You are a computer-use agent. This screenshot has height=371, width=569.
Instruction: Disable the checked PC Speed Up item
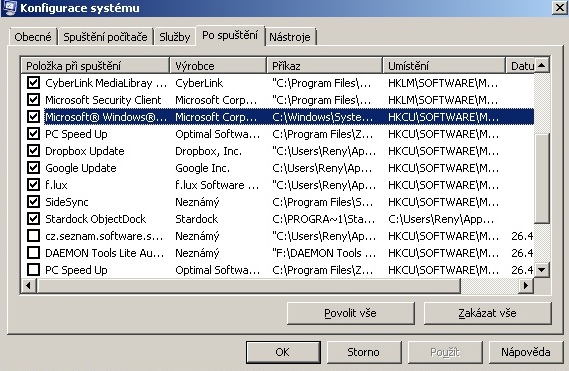point(33,134)
